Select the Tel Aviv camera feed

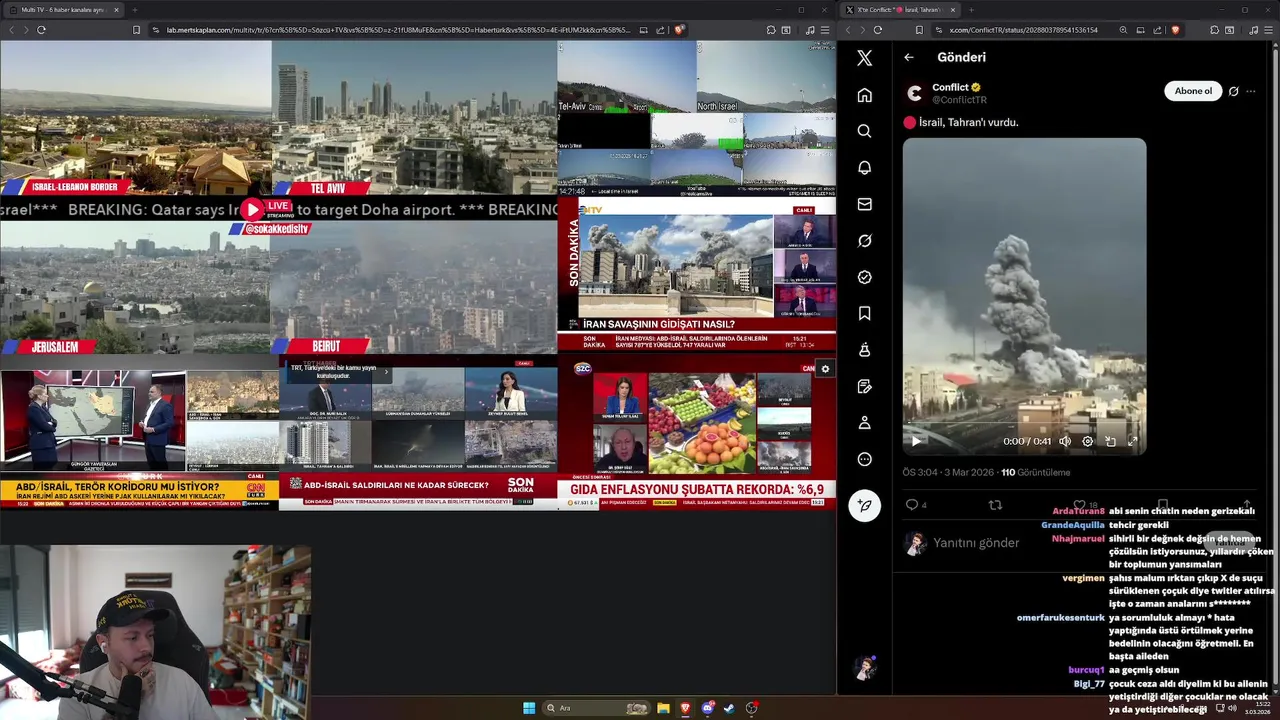pyautogui.click(x=414, y=117)
